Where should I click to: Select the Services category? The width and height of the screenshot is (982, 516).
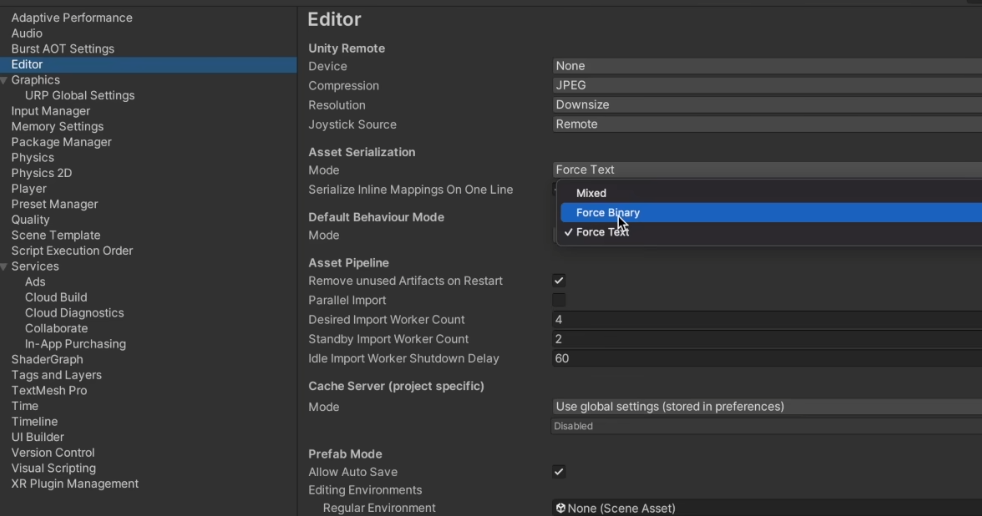35,266
